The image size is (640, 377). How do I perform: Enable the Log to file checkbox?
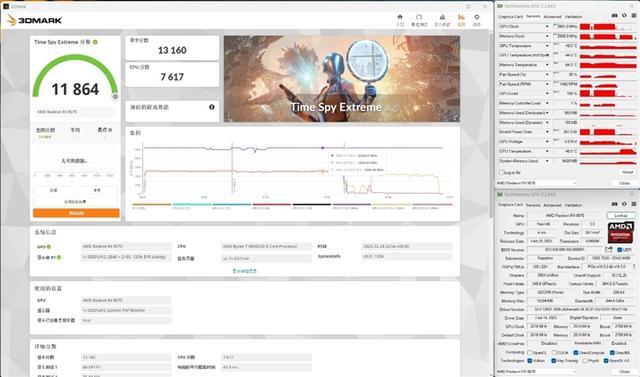coord(501,173)
